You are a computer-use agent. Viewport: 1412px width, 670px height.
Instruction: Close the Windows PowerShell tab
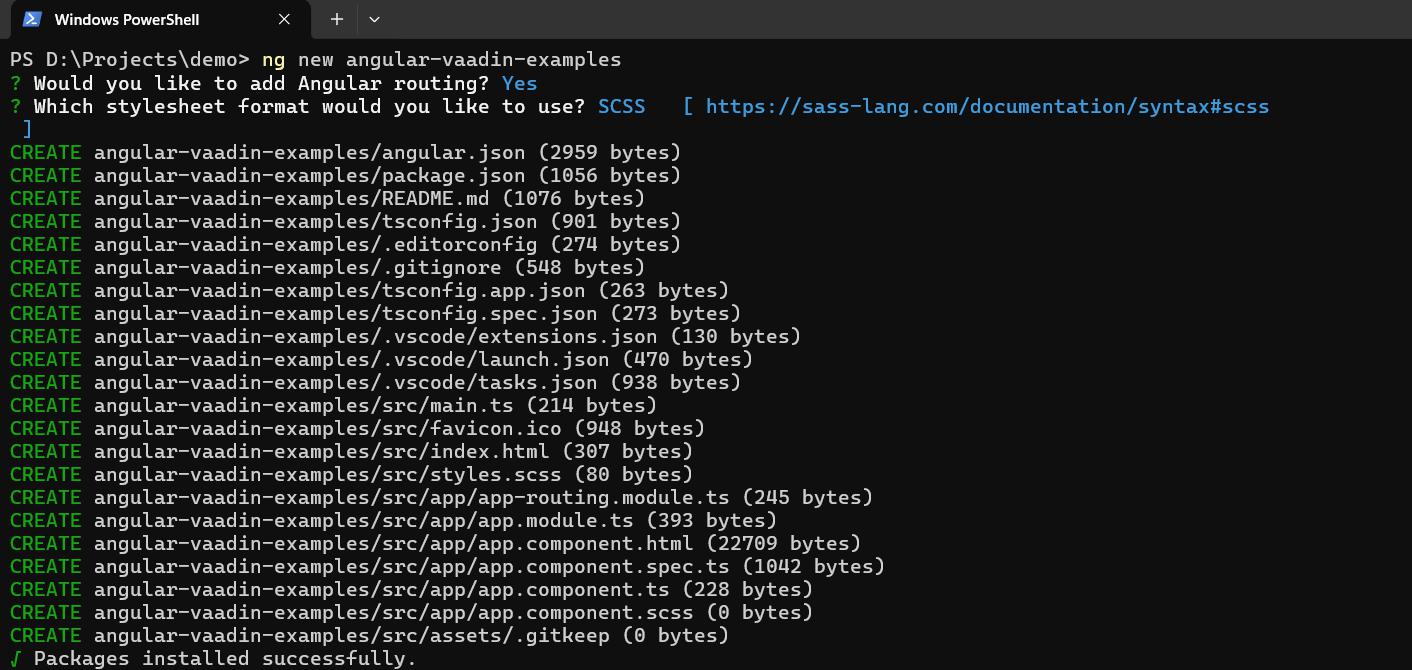283,19
